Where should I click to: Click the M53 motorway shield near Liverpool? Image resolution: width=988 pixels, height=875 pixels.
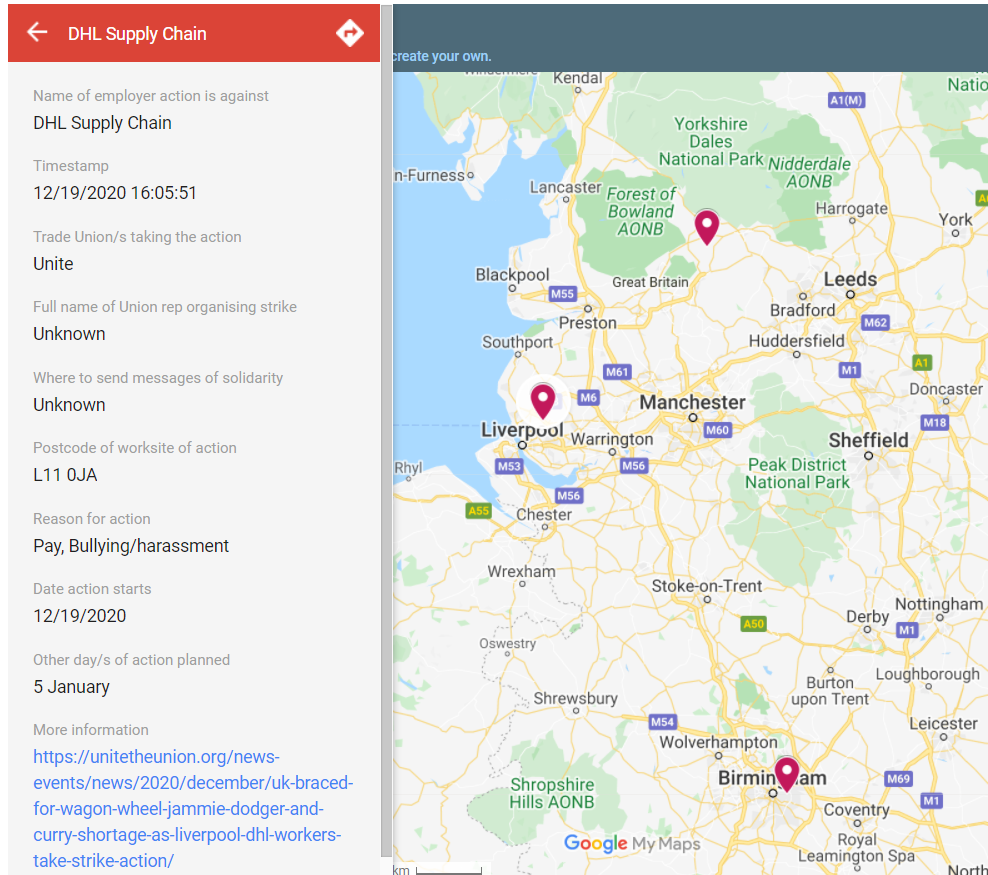point(508,466)
